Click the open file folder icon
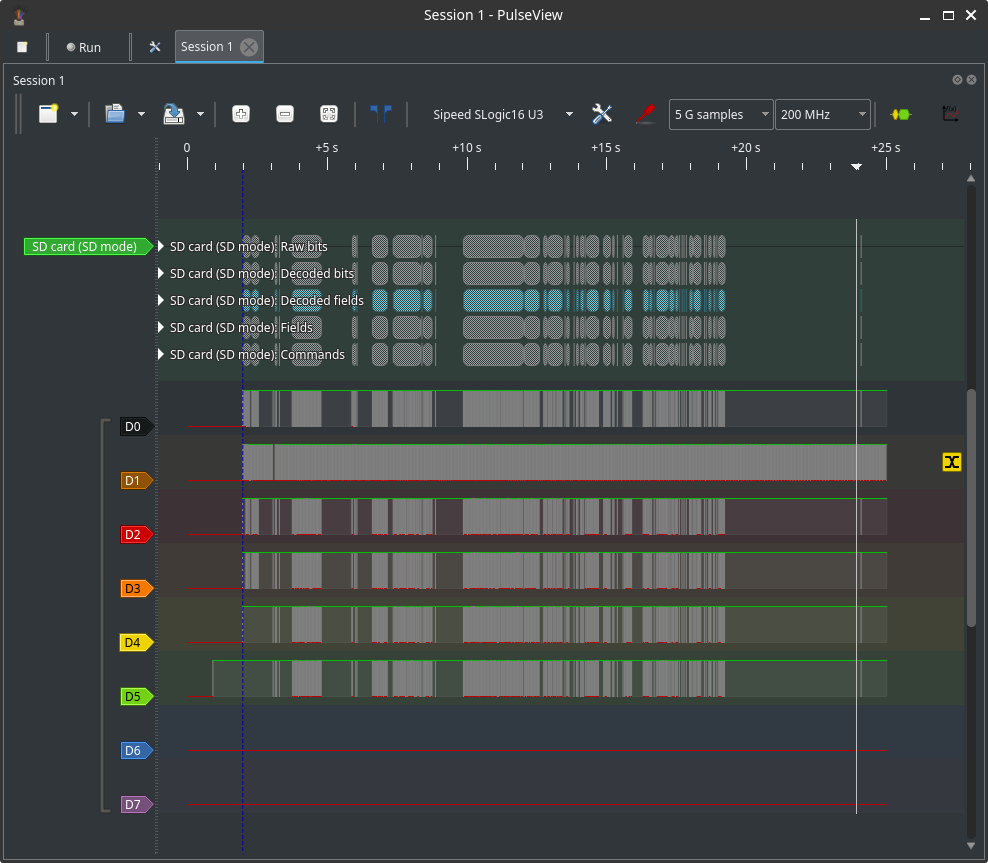The image size is (988, 863). 115,114
